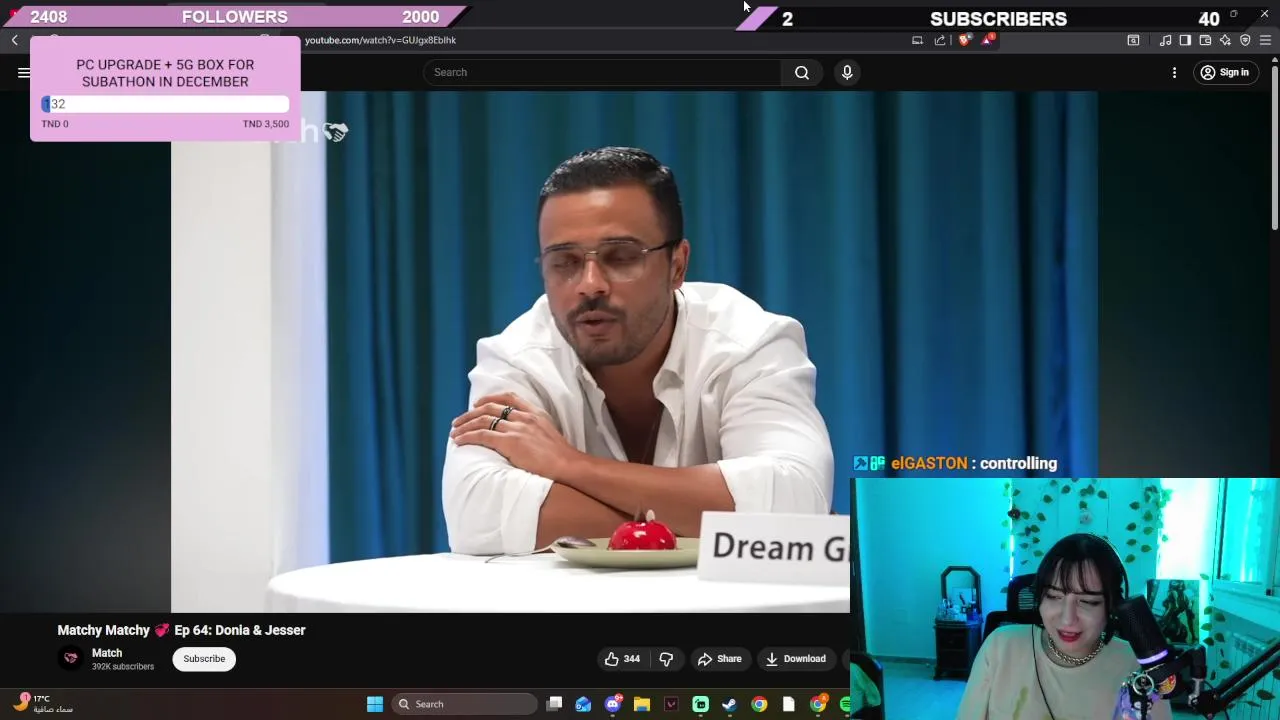Open the weather widget showing 17°C

click(x=44, y=704)
